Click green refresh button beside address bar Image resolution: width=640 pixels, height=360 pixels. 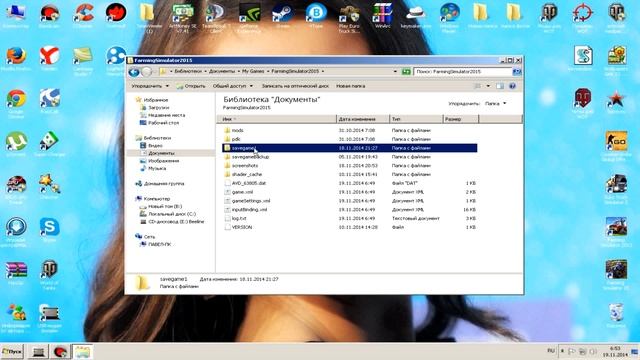pos(406,72)
